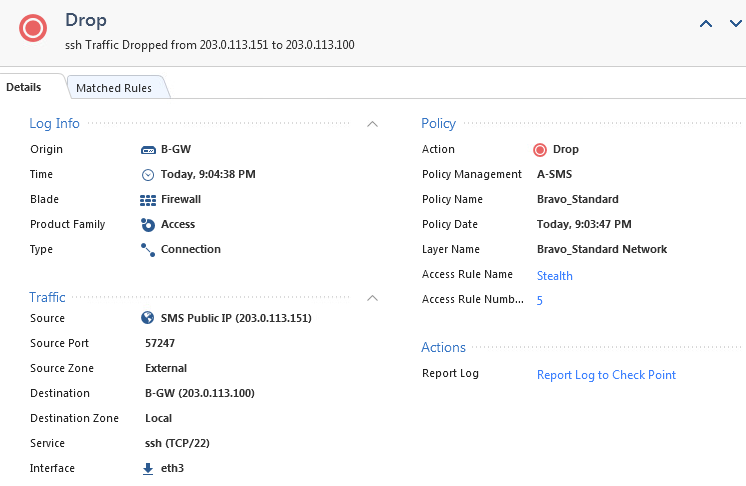Collapse the Traffic section
Viewport: 746px width, 486px height.
pyautogui.click(x=373, y=298)
